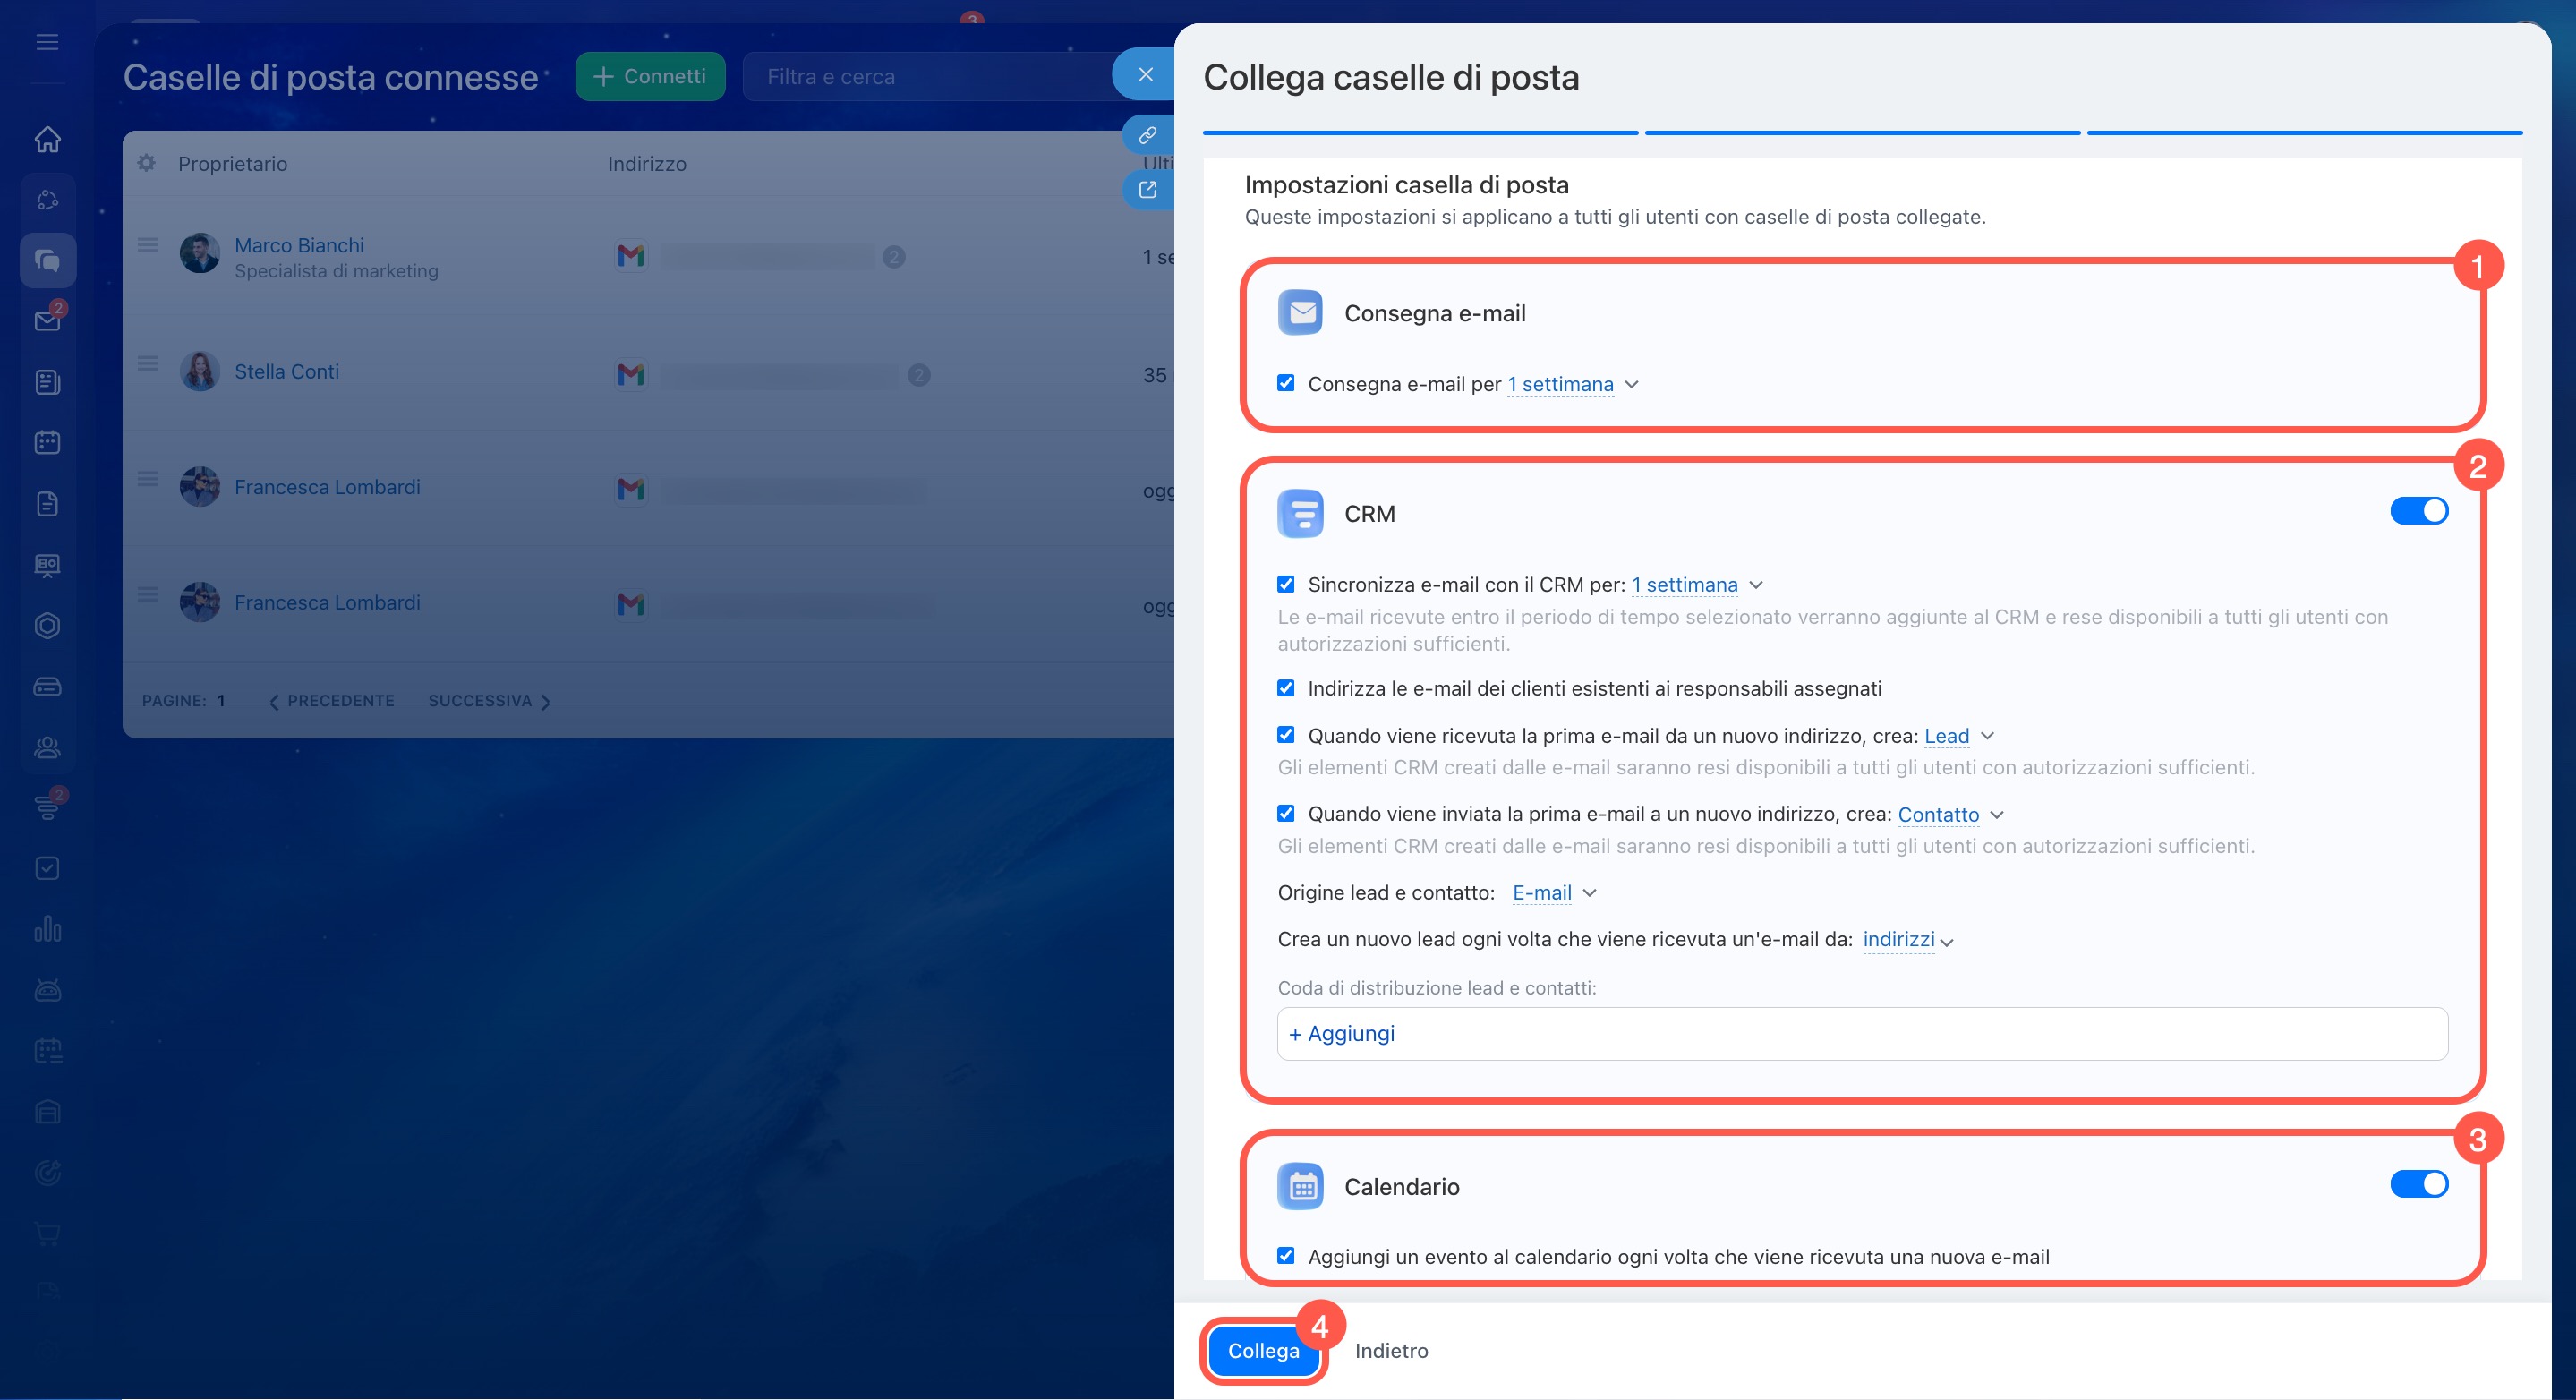Open 'Origine lead e contatto' E-mail dropdown
The height and width of the screenshot is (1400, 2576).
pos(1553,893)
